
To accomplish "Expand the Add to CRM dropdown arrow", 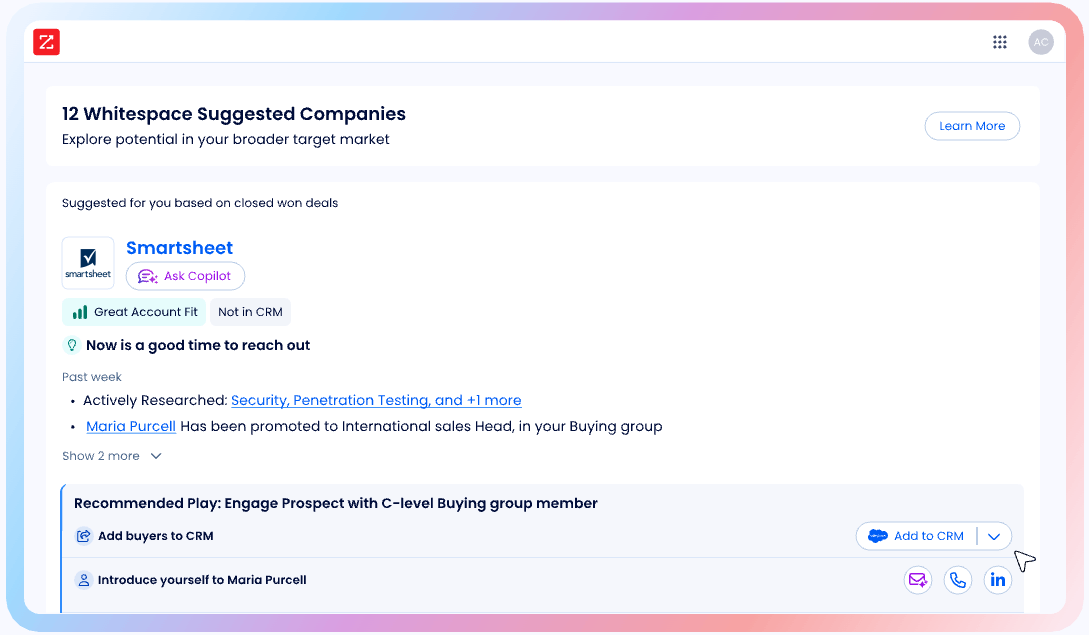I will click(x=994, y=536).
